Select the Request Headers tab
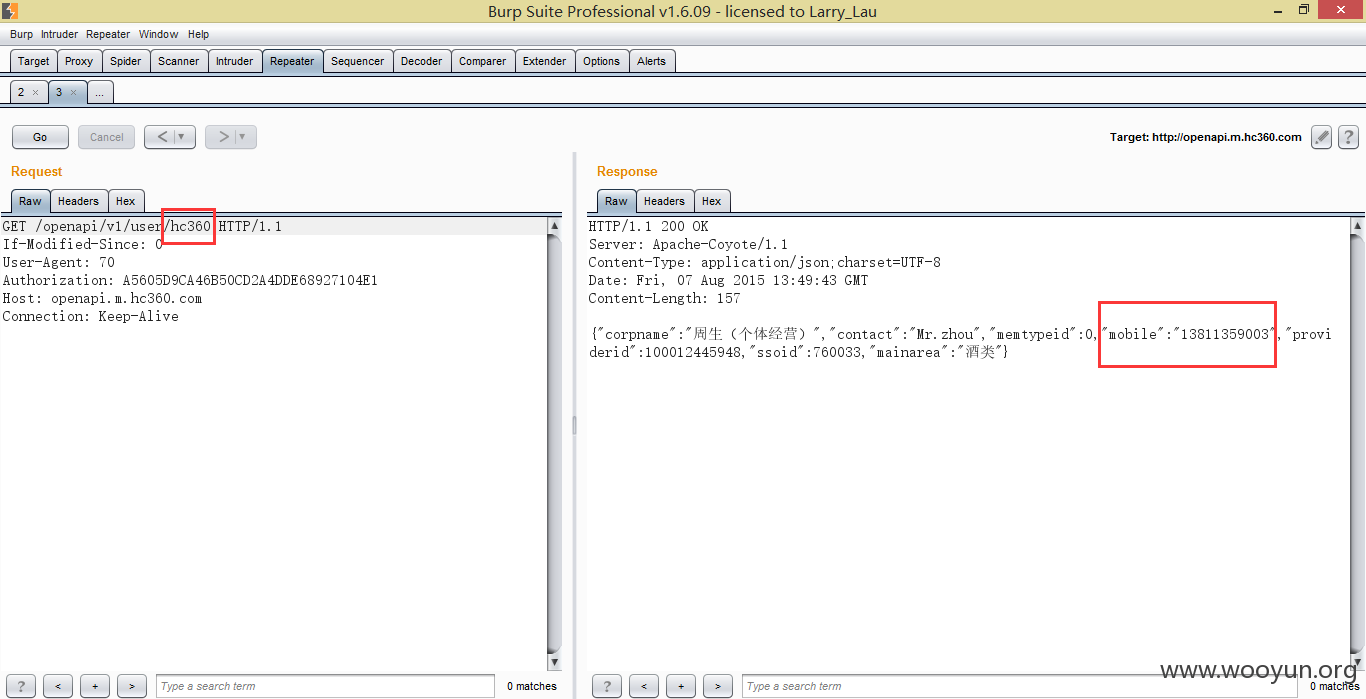This screenshot has height=699, width=1366. 78,201
